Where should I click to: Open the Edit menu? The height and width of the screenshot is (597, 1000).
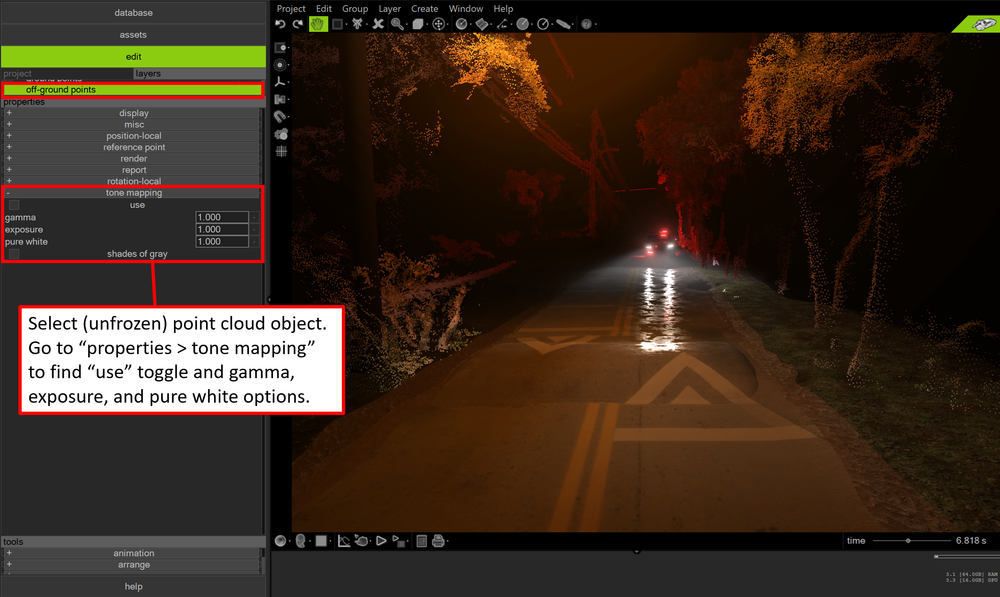click(x=324, y=8)
